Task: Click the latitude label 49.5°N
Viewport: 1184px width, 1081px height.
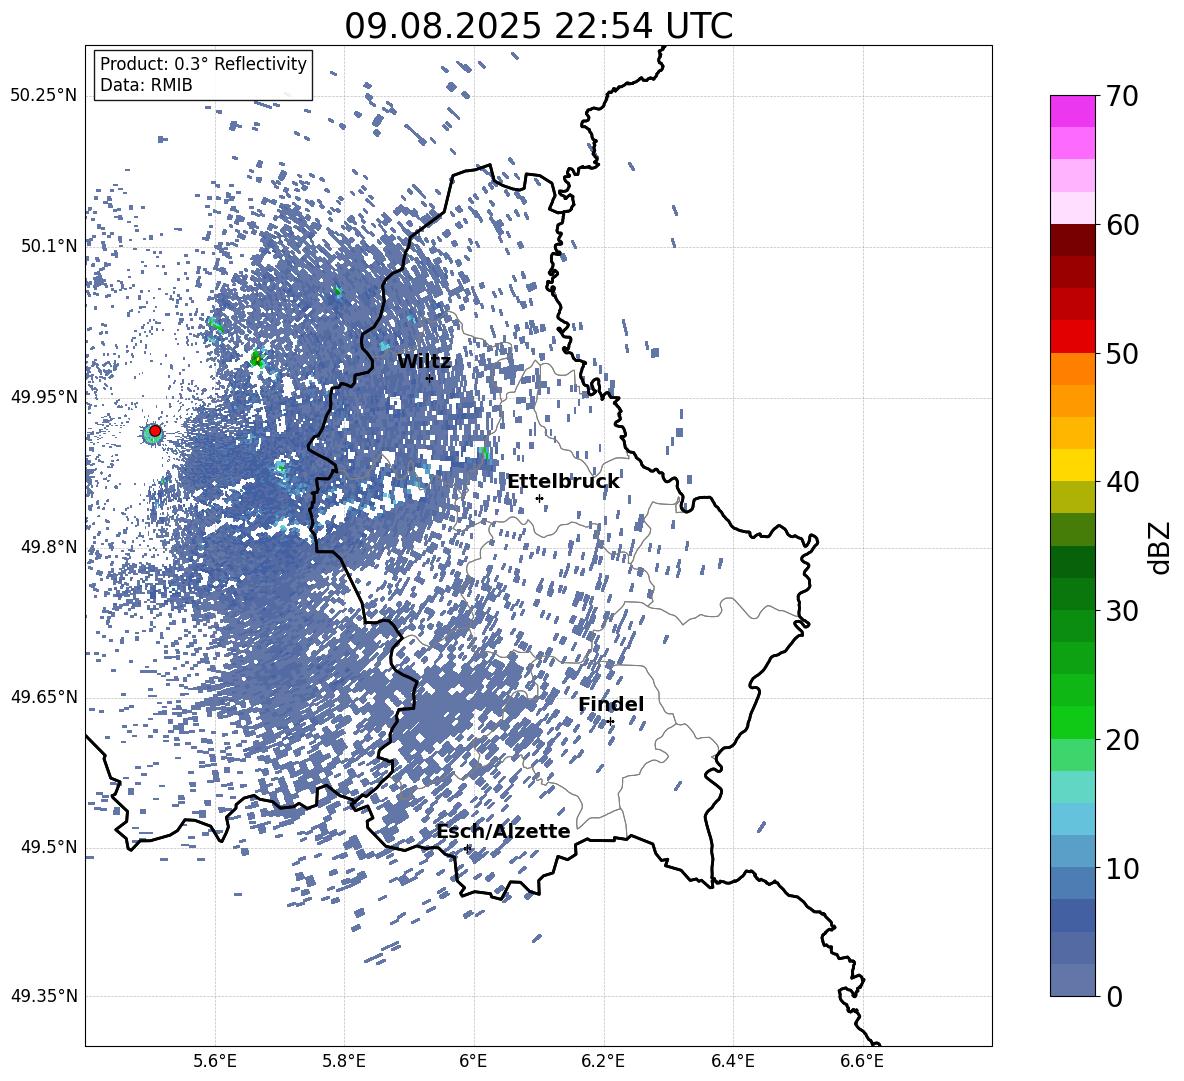Action: pos(48,846)
